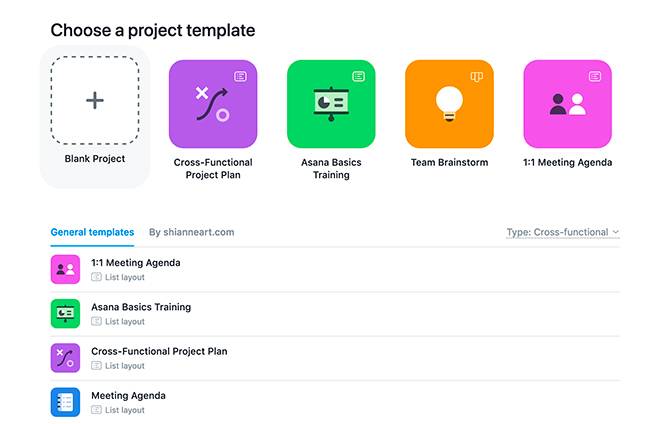Click the dashed Blank Project plus tile
670x424 pixels.
point(95,101)
